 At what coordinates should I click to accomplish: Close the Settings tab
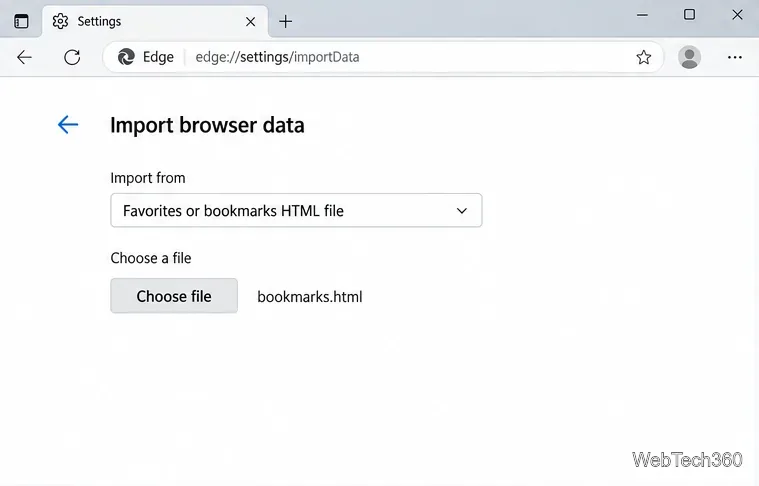250,22
